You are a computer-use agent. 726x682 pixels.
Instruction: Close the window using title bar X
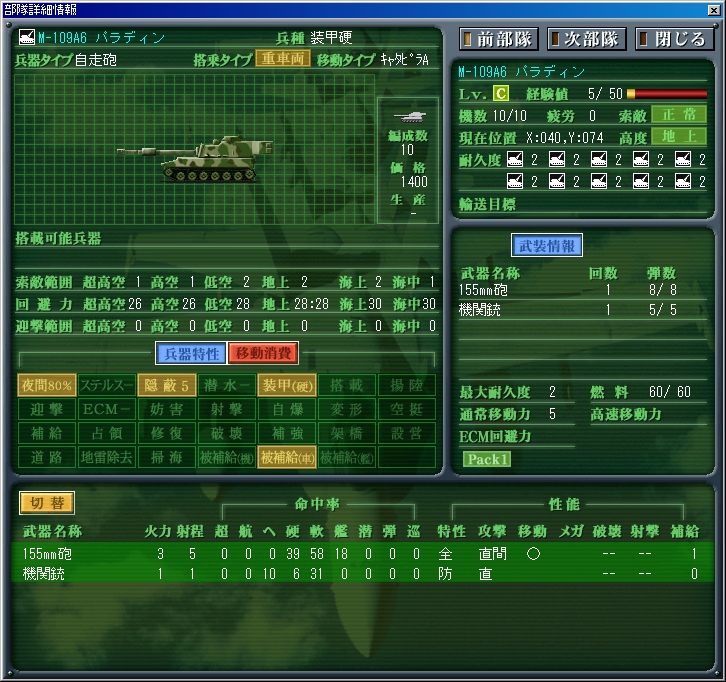pos(713,10)
